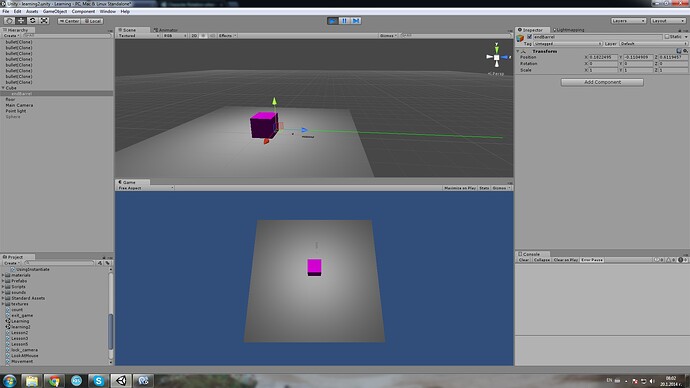This screenshot has height=388, width=690.
Task: Click the Play button to stop playback
Action: [x=333, y=21]
